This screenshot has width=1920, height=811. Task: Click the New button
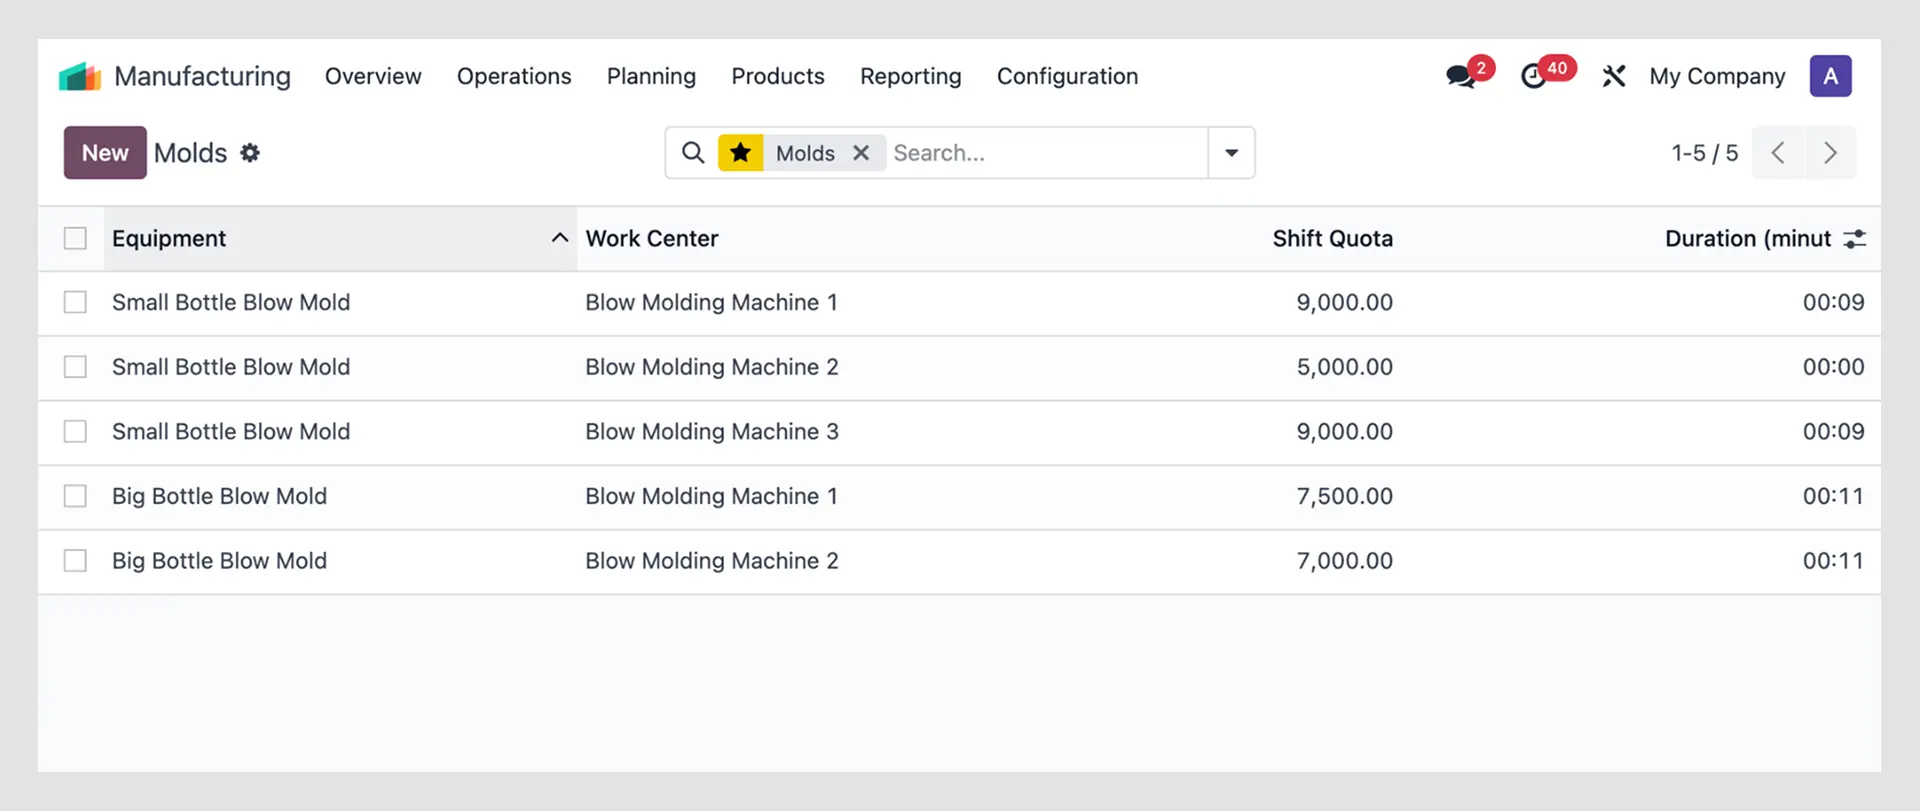tap(105, 153)
